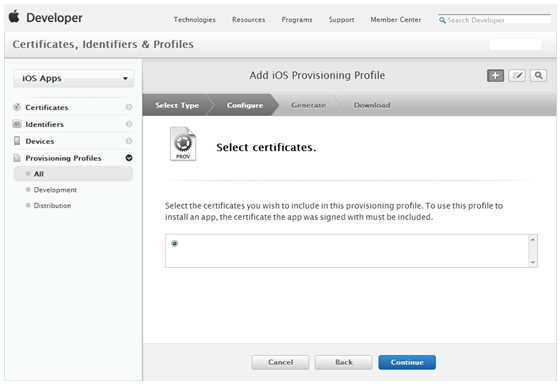Expand the Identifiers section arrow
The image size is (560, 384).
coord(129,124)
